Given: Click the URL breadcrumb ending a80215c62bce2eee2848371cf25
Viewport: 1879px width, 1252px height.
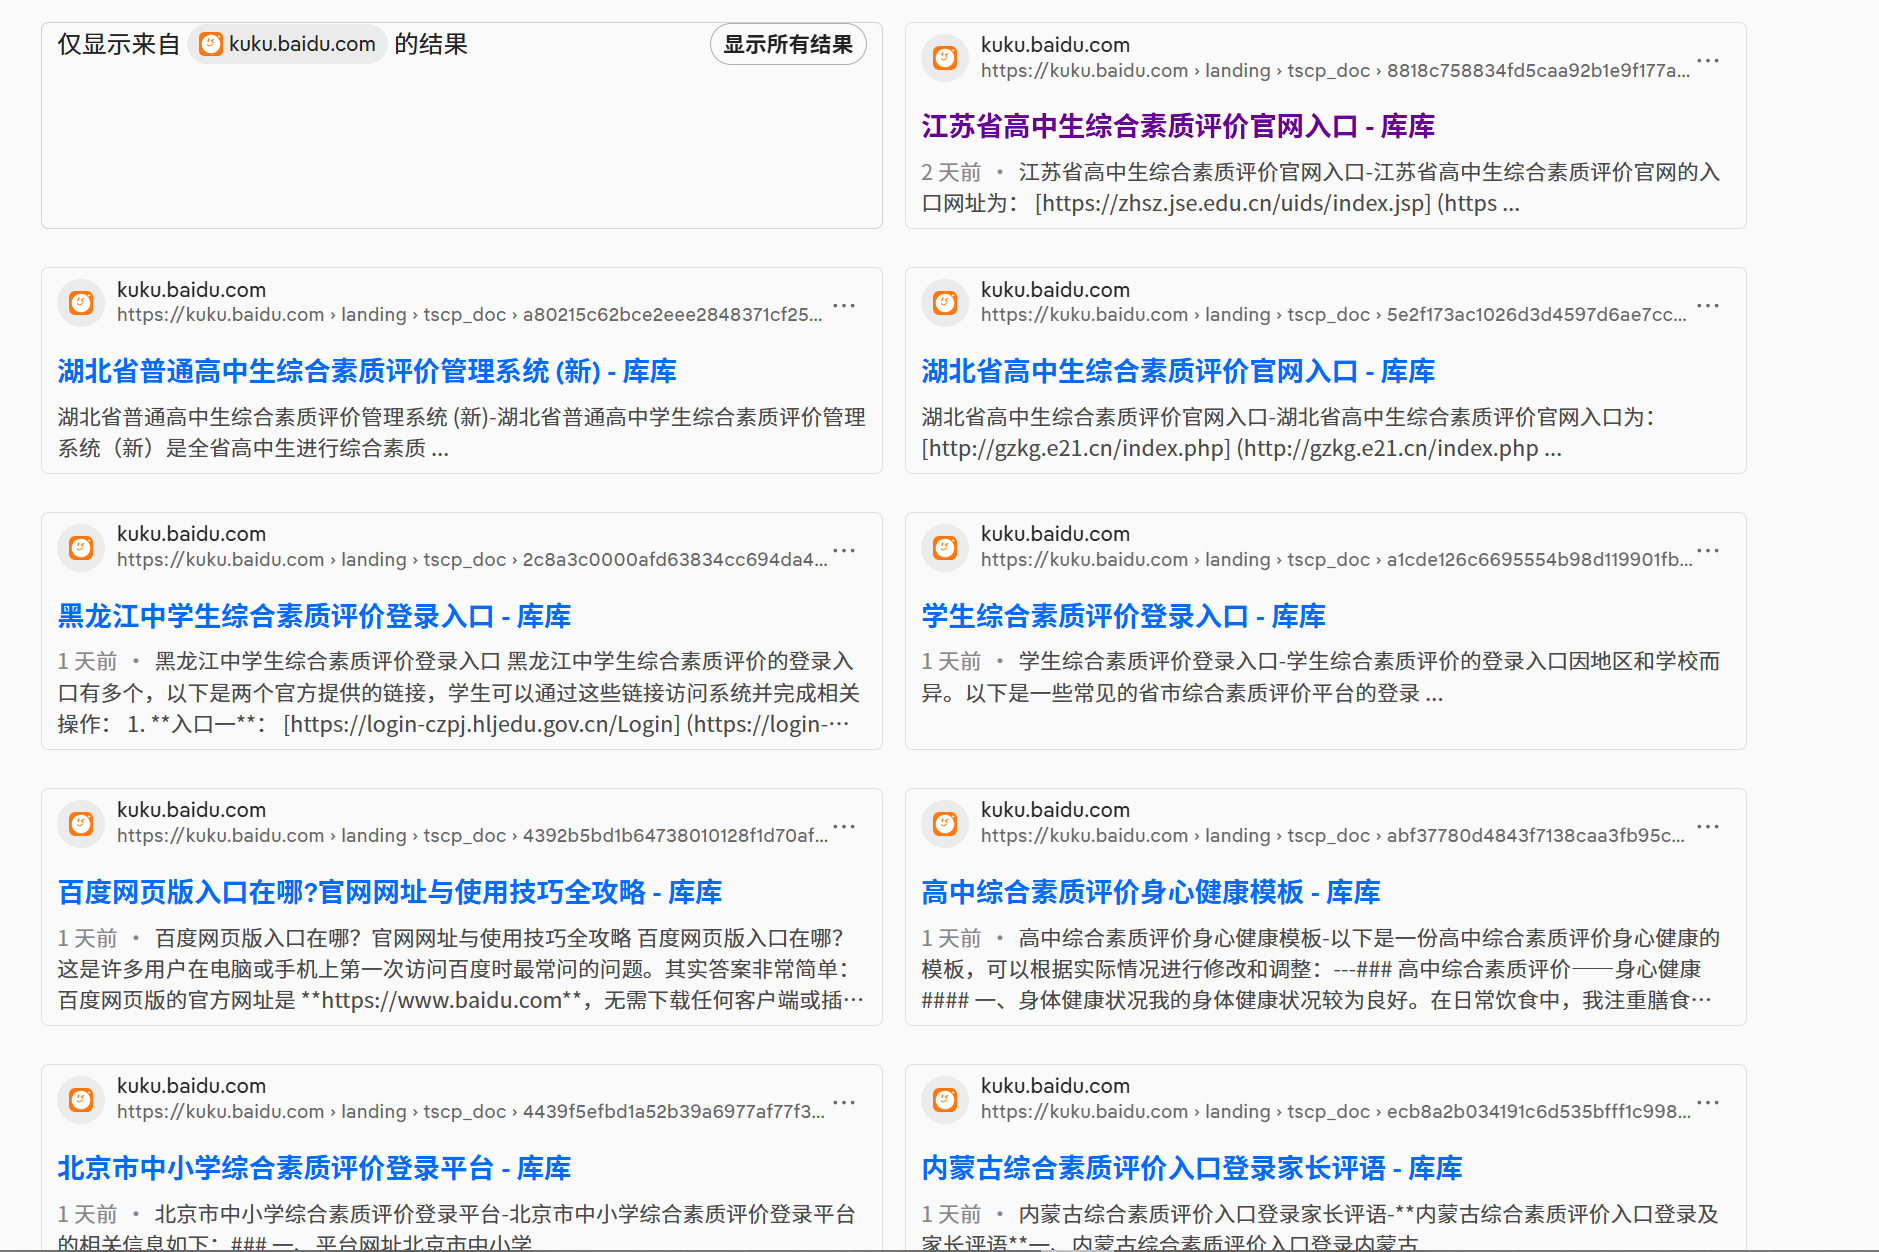Looking at the screenshot, I should tap(470, 315).
